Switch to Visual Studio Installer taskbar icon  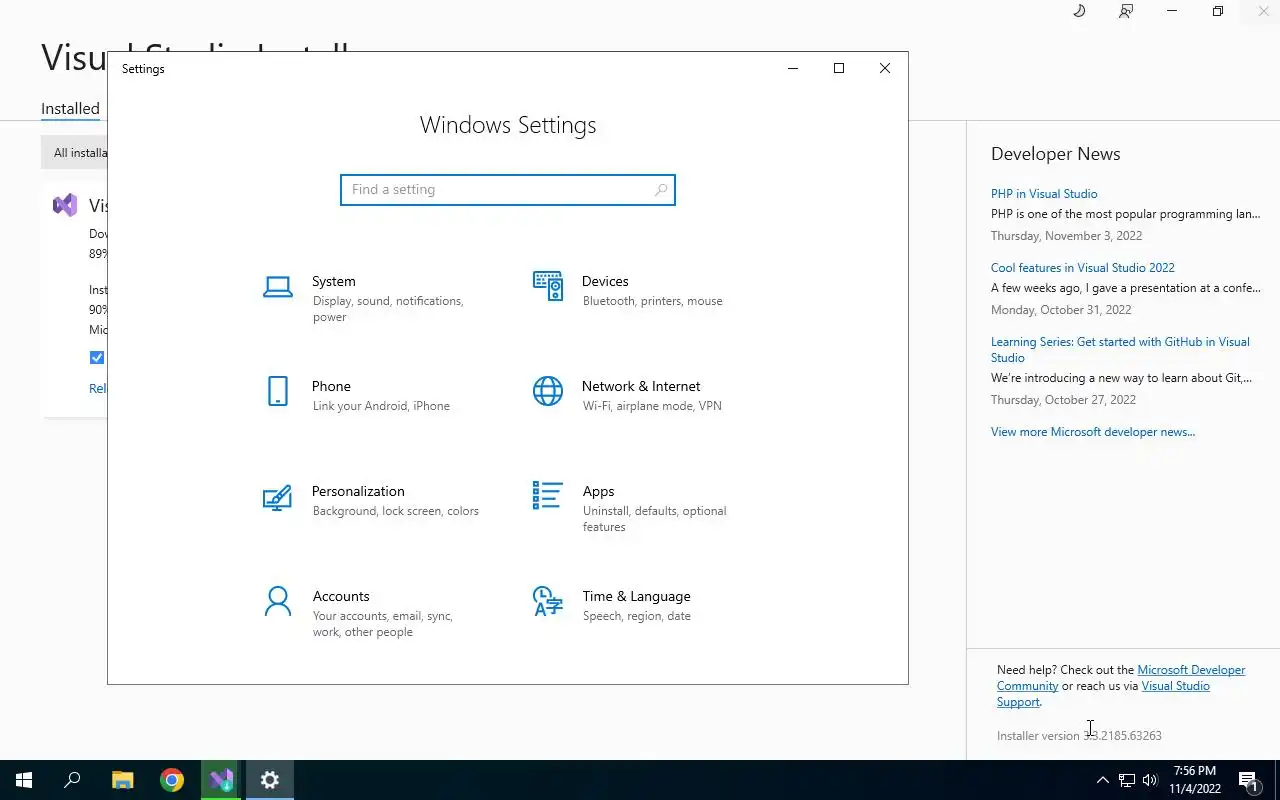tap(221, 780)
